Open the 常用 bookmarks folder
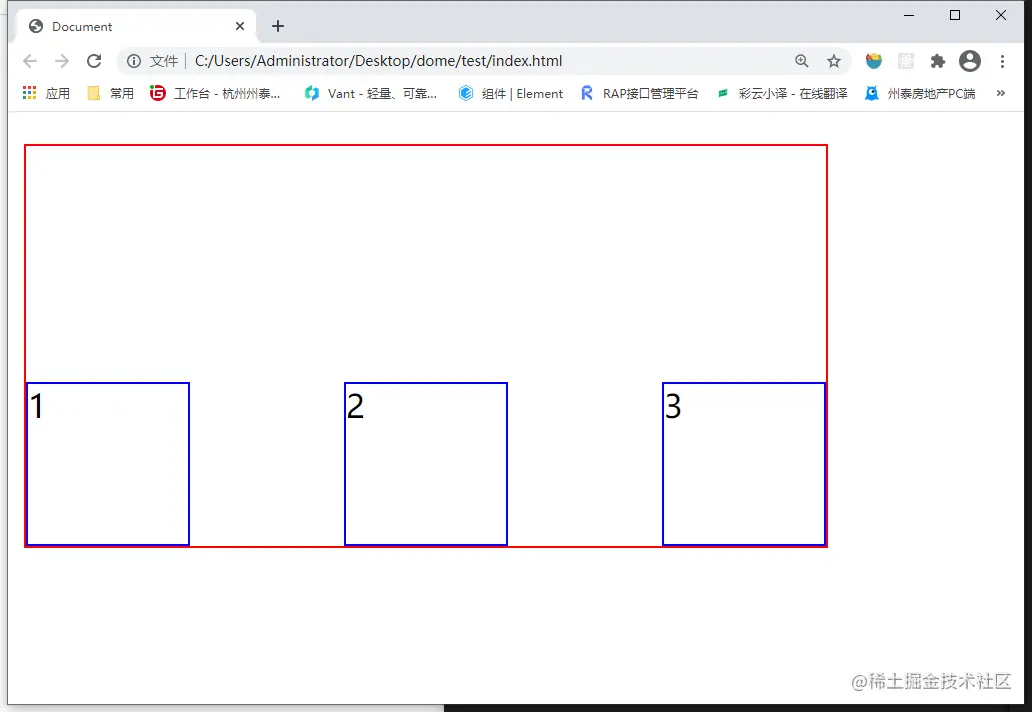 click(110, 93)
